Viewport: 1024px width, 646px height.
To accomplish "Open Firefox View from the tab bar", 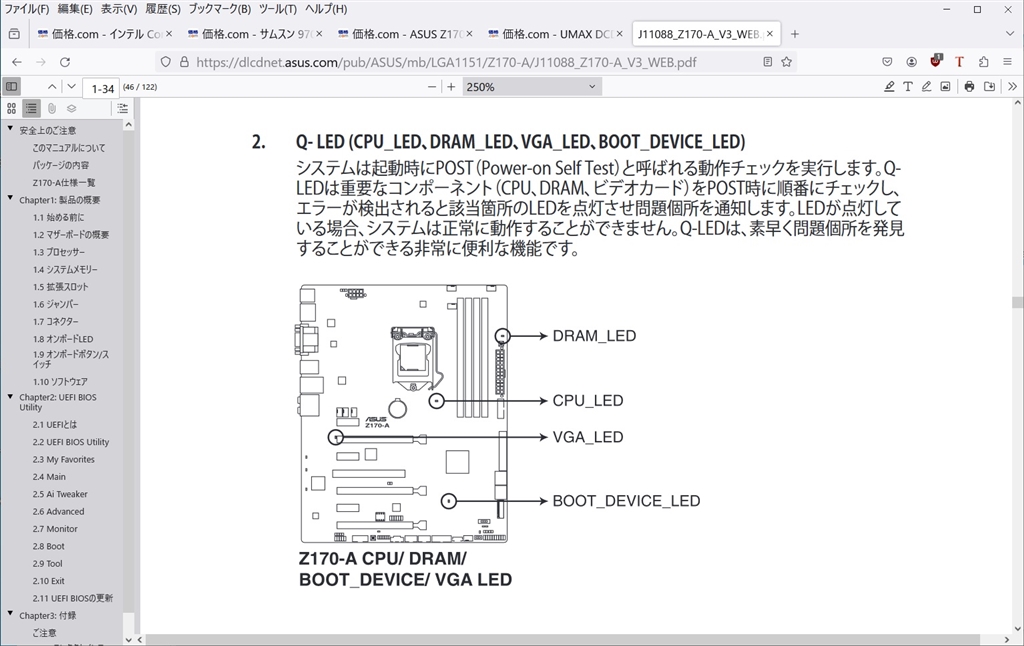I will (x=14, y=34).
